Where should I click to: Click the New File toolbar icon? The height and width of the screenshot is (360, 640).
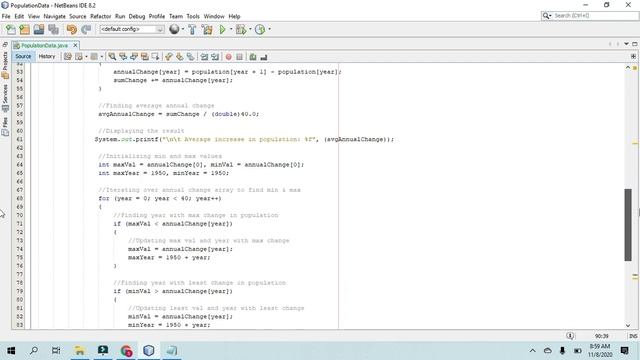click(11, 29)
